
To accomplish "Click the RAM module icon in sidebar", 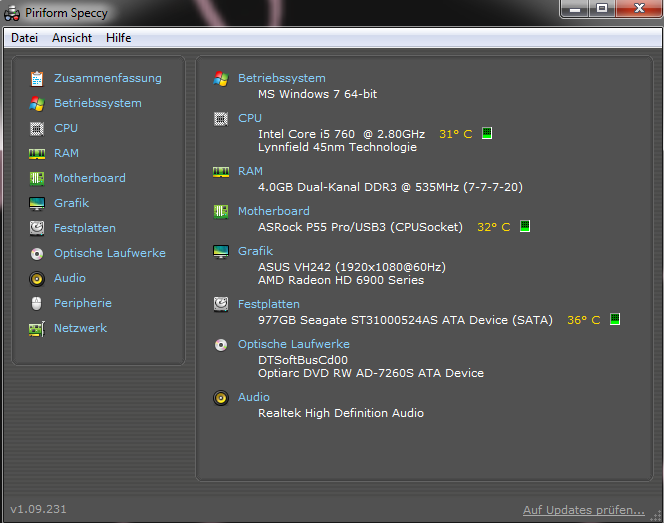I will (37, 154).
